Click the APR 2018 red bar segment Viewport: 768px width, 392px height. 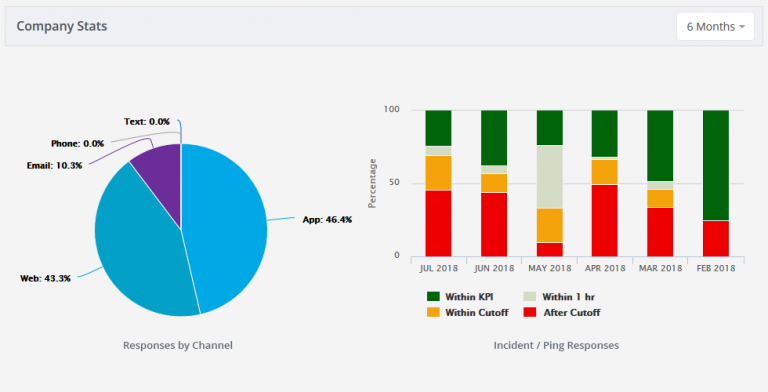point(604,220)
